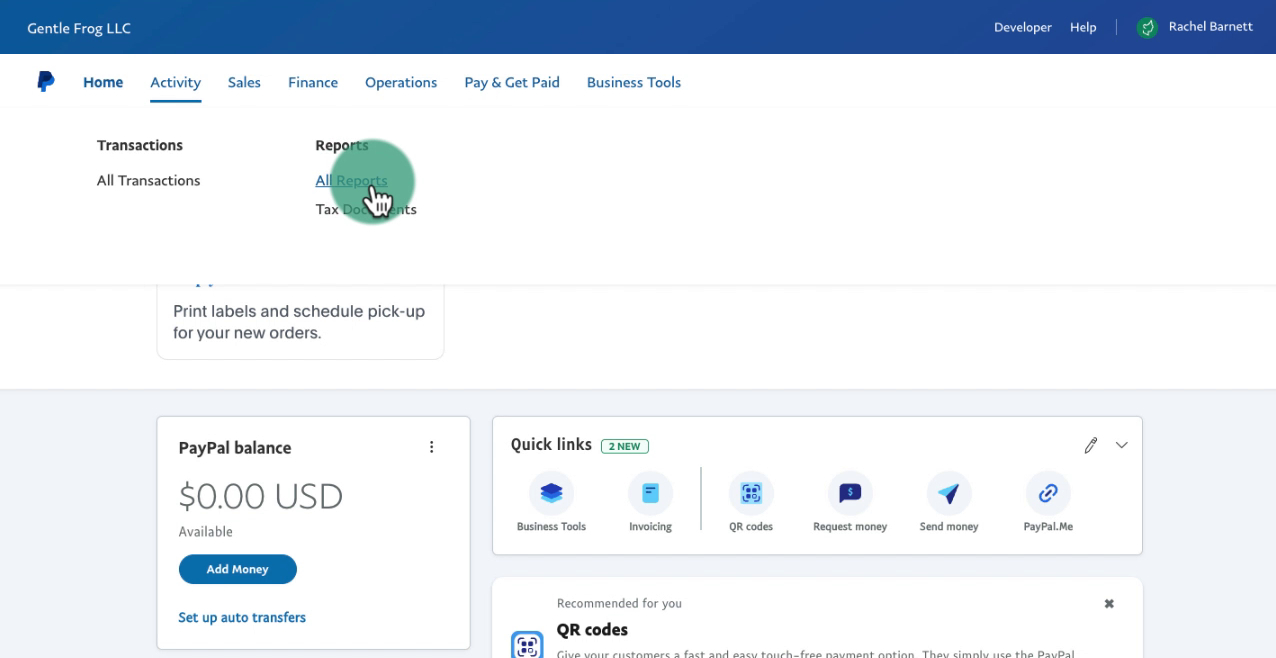Select All Transactions
Screen dimensions: 1276x658
tap(149, 180)
